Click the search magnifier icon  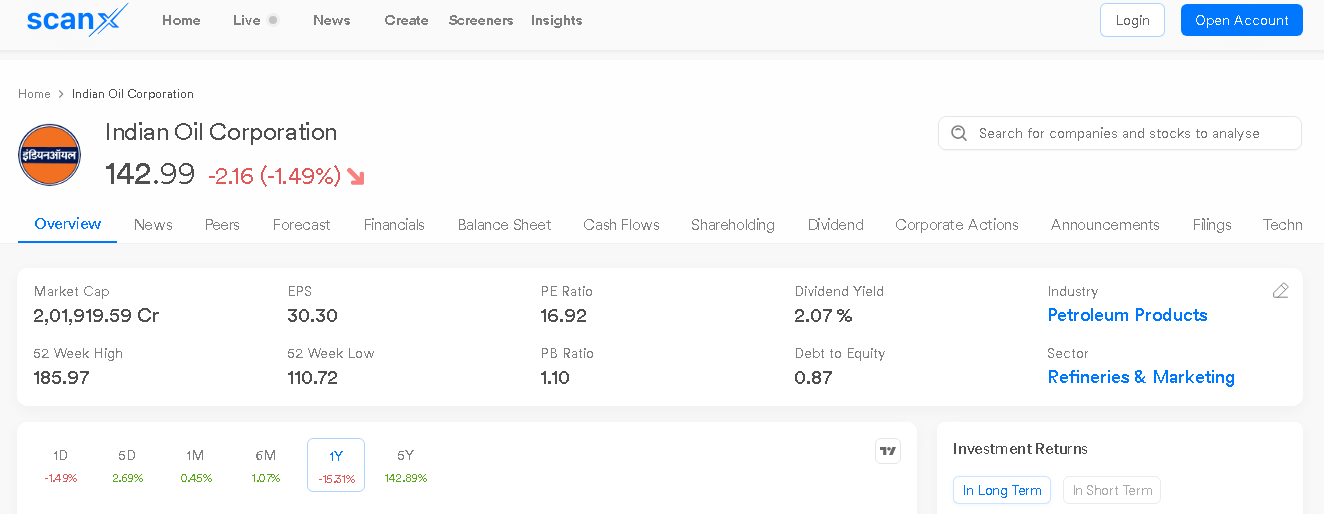[x=959, y=133]
